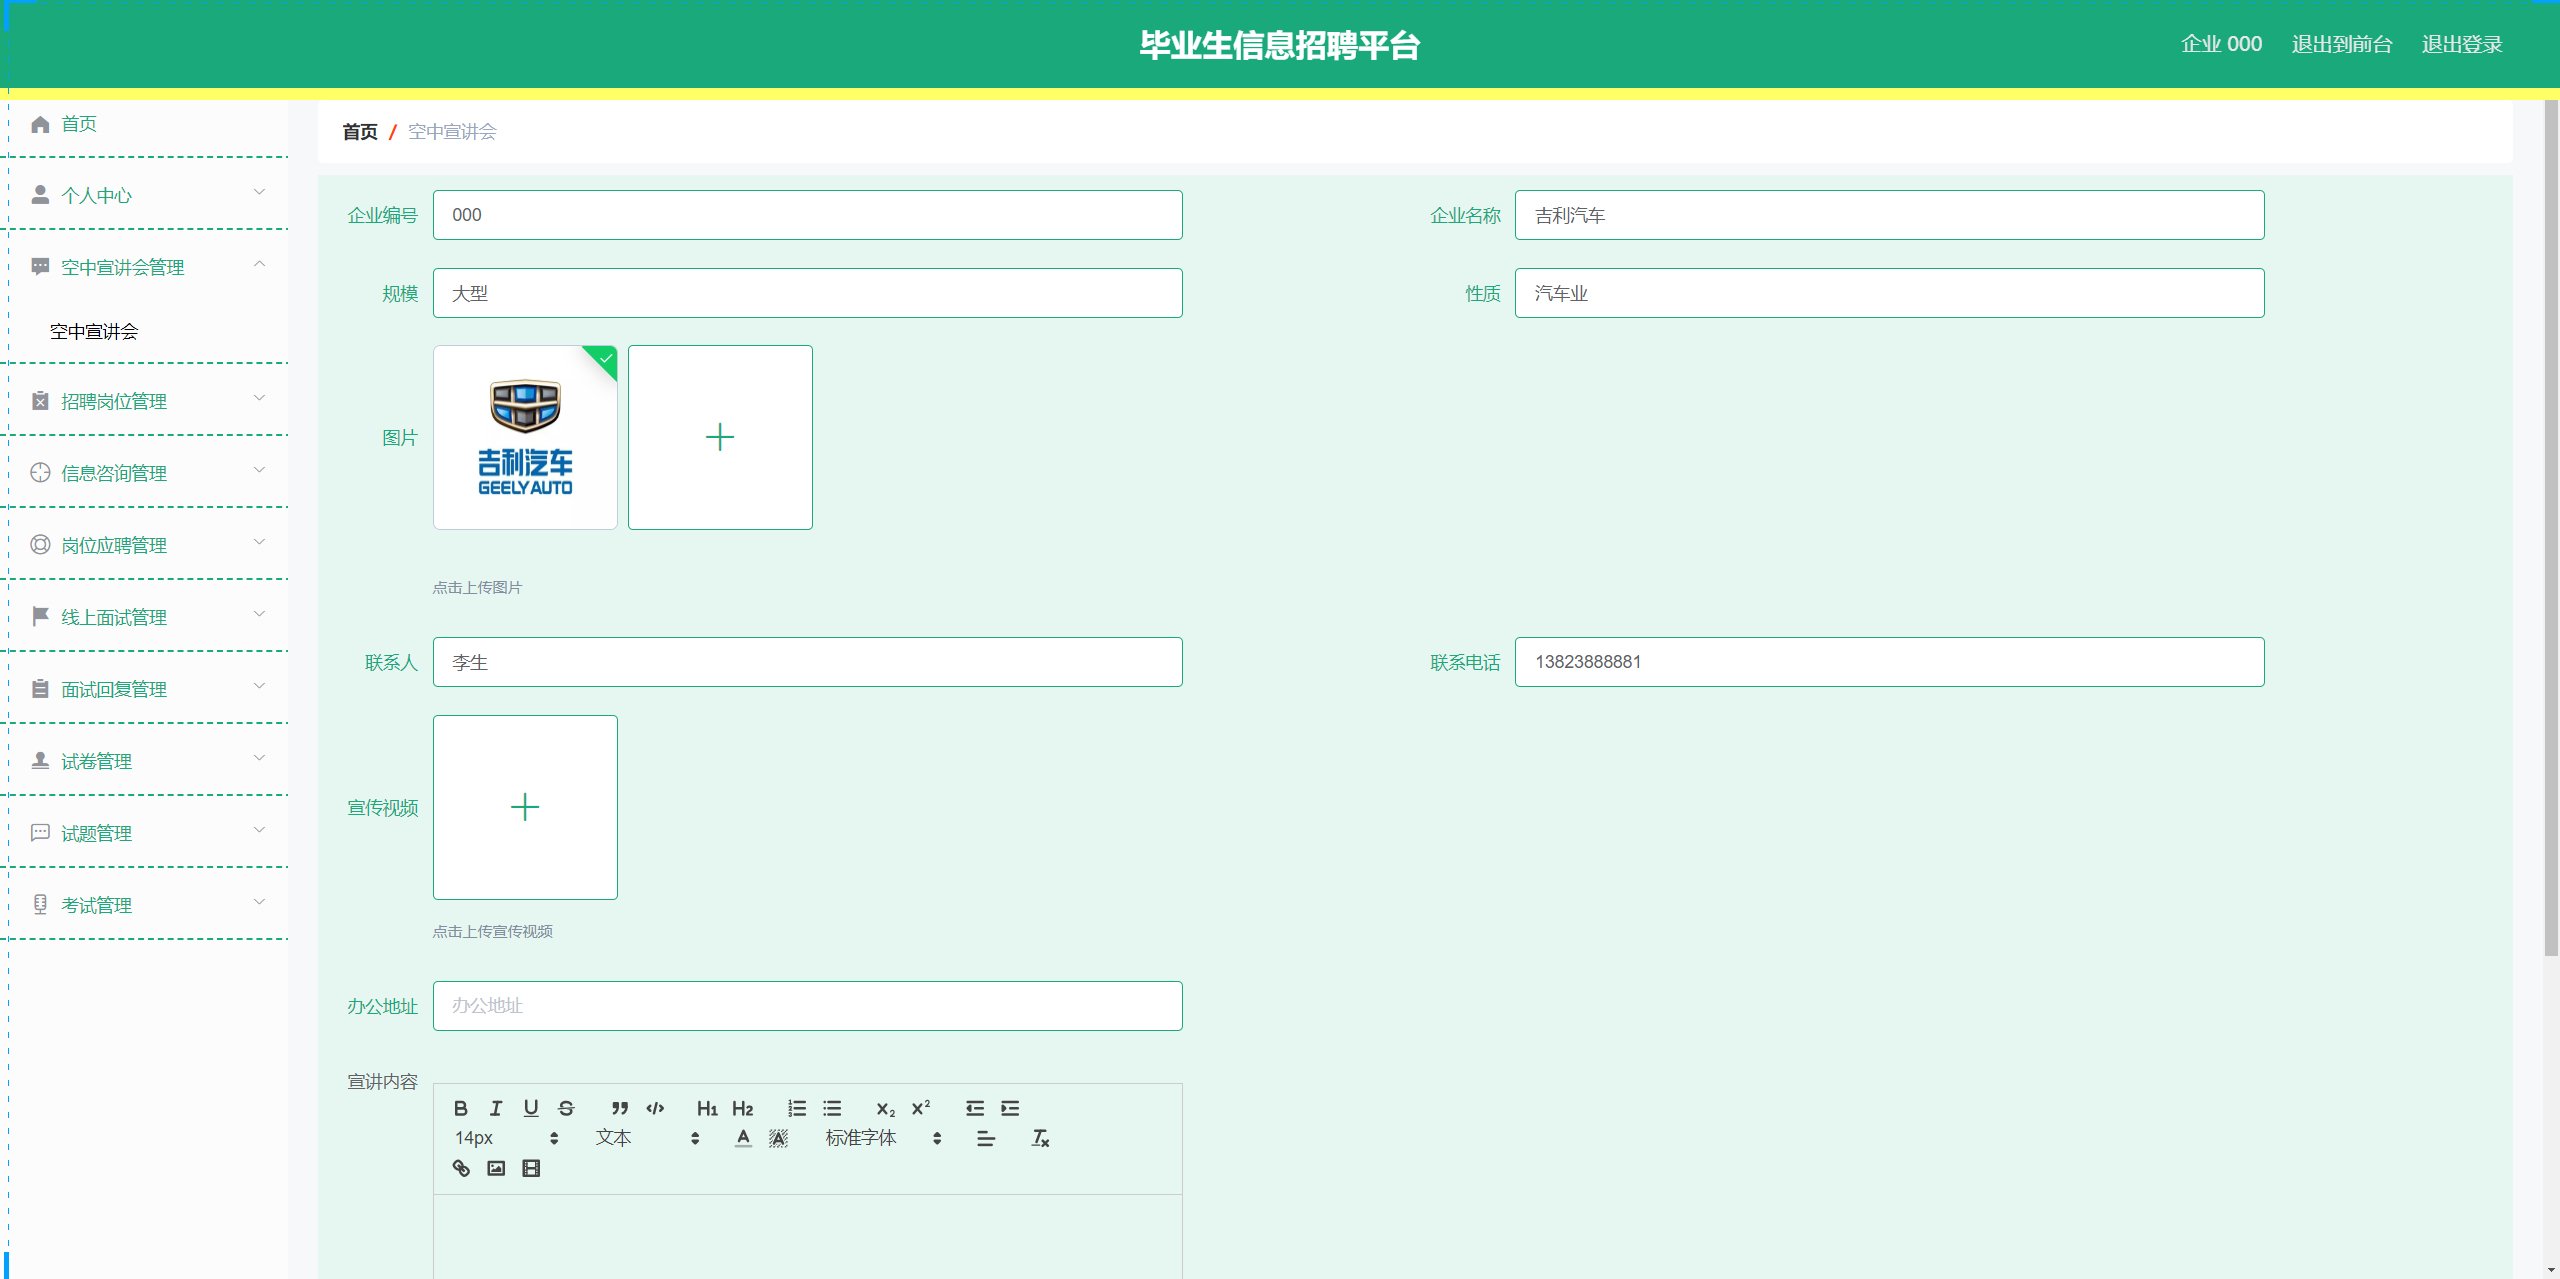Click 退出到前台 in the header
This screenshot has width=2560, height=1279.
click(x=2341, y=44)
